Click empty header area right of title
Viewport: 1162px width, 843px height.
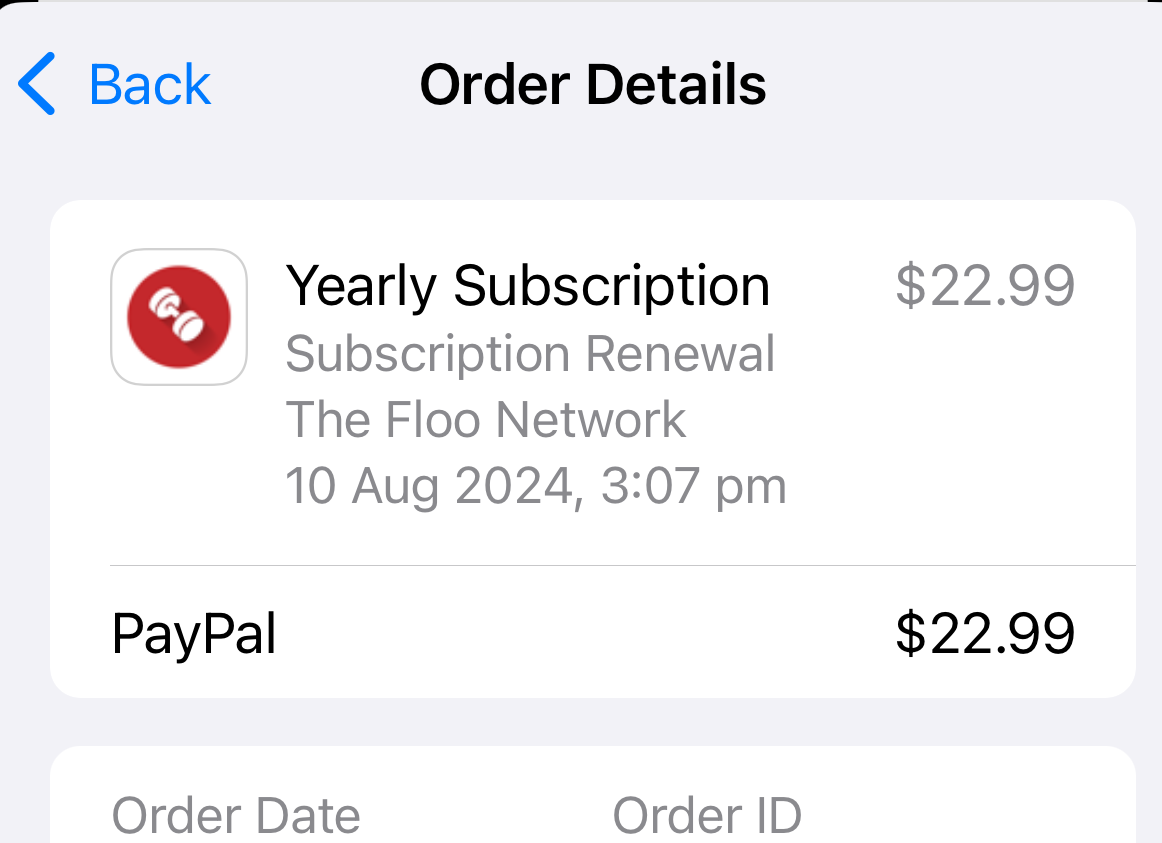point(960,85)
